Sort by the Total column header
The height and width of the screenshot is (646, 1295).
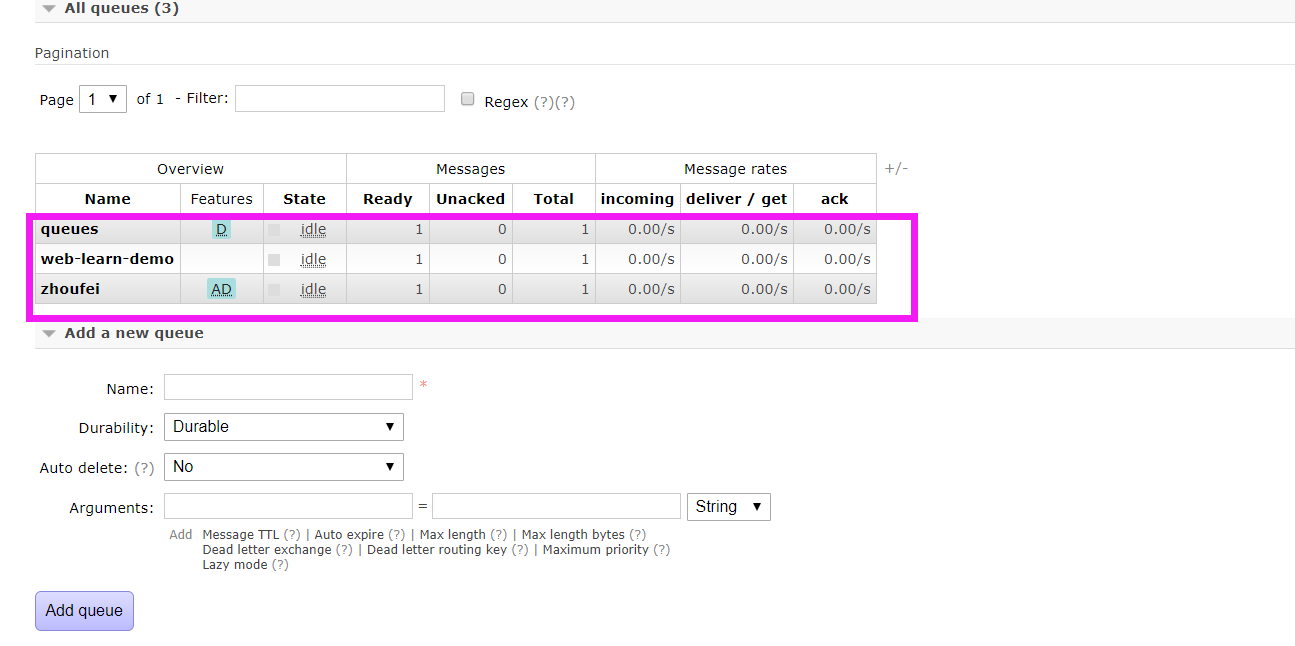[x=553, y=199]
